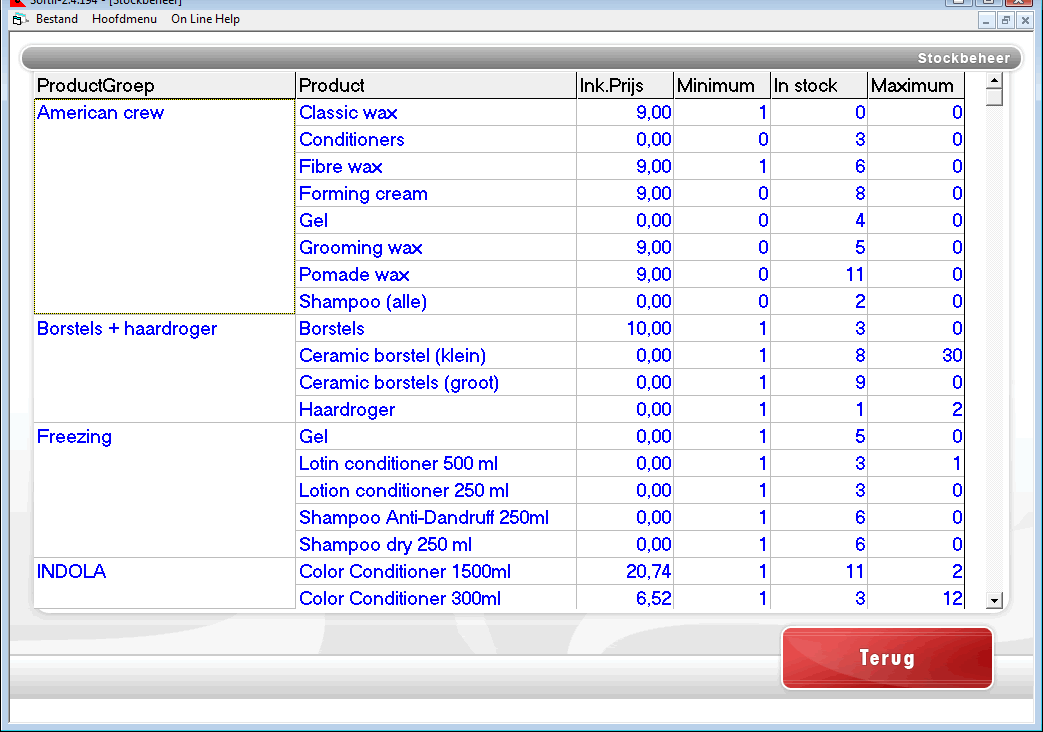This screenshot has width=1043, height=732.
Task: Select Color Conditioner 1500ml
Action: tap(436, 572)
